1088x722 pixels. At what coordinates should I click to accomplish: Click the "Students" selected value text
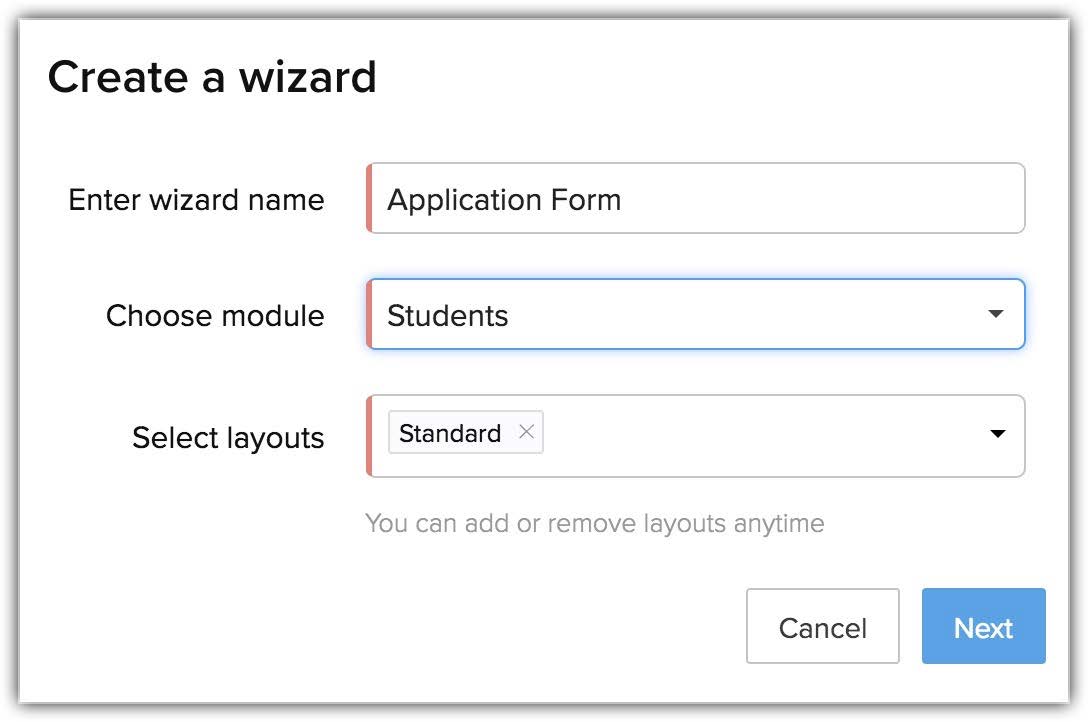(x=448, y=316)
